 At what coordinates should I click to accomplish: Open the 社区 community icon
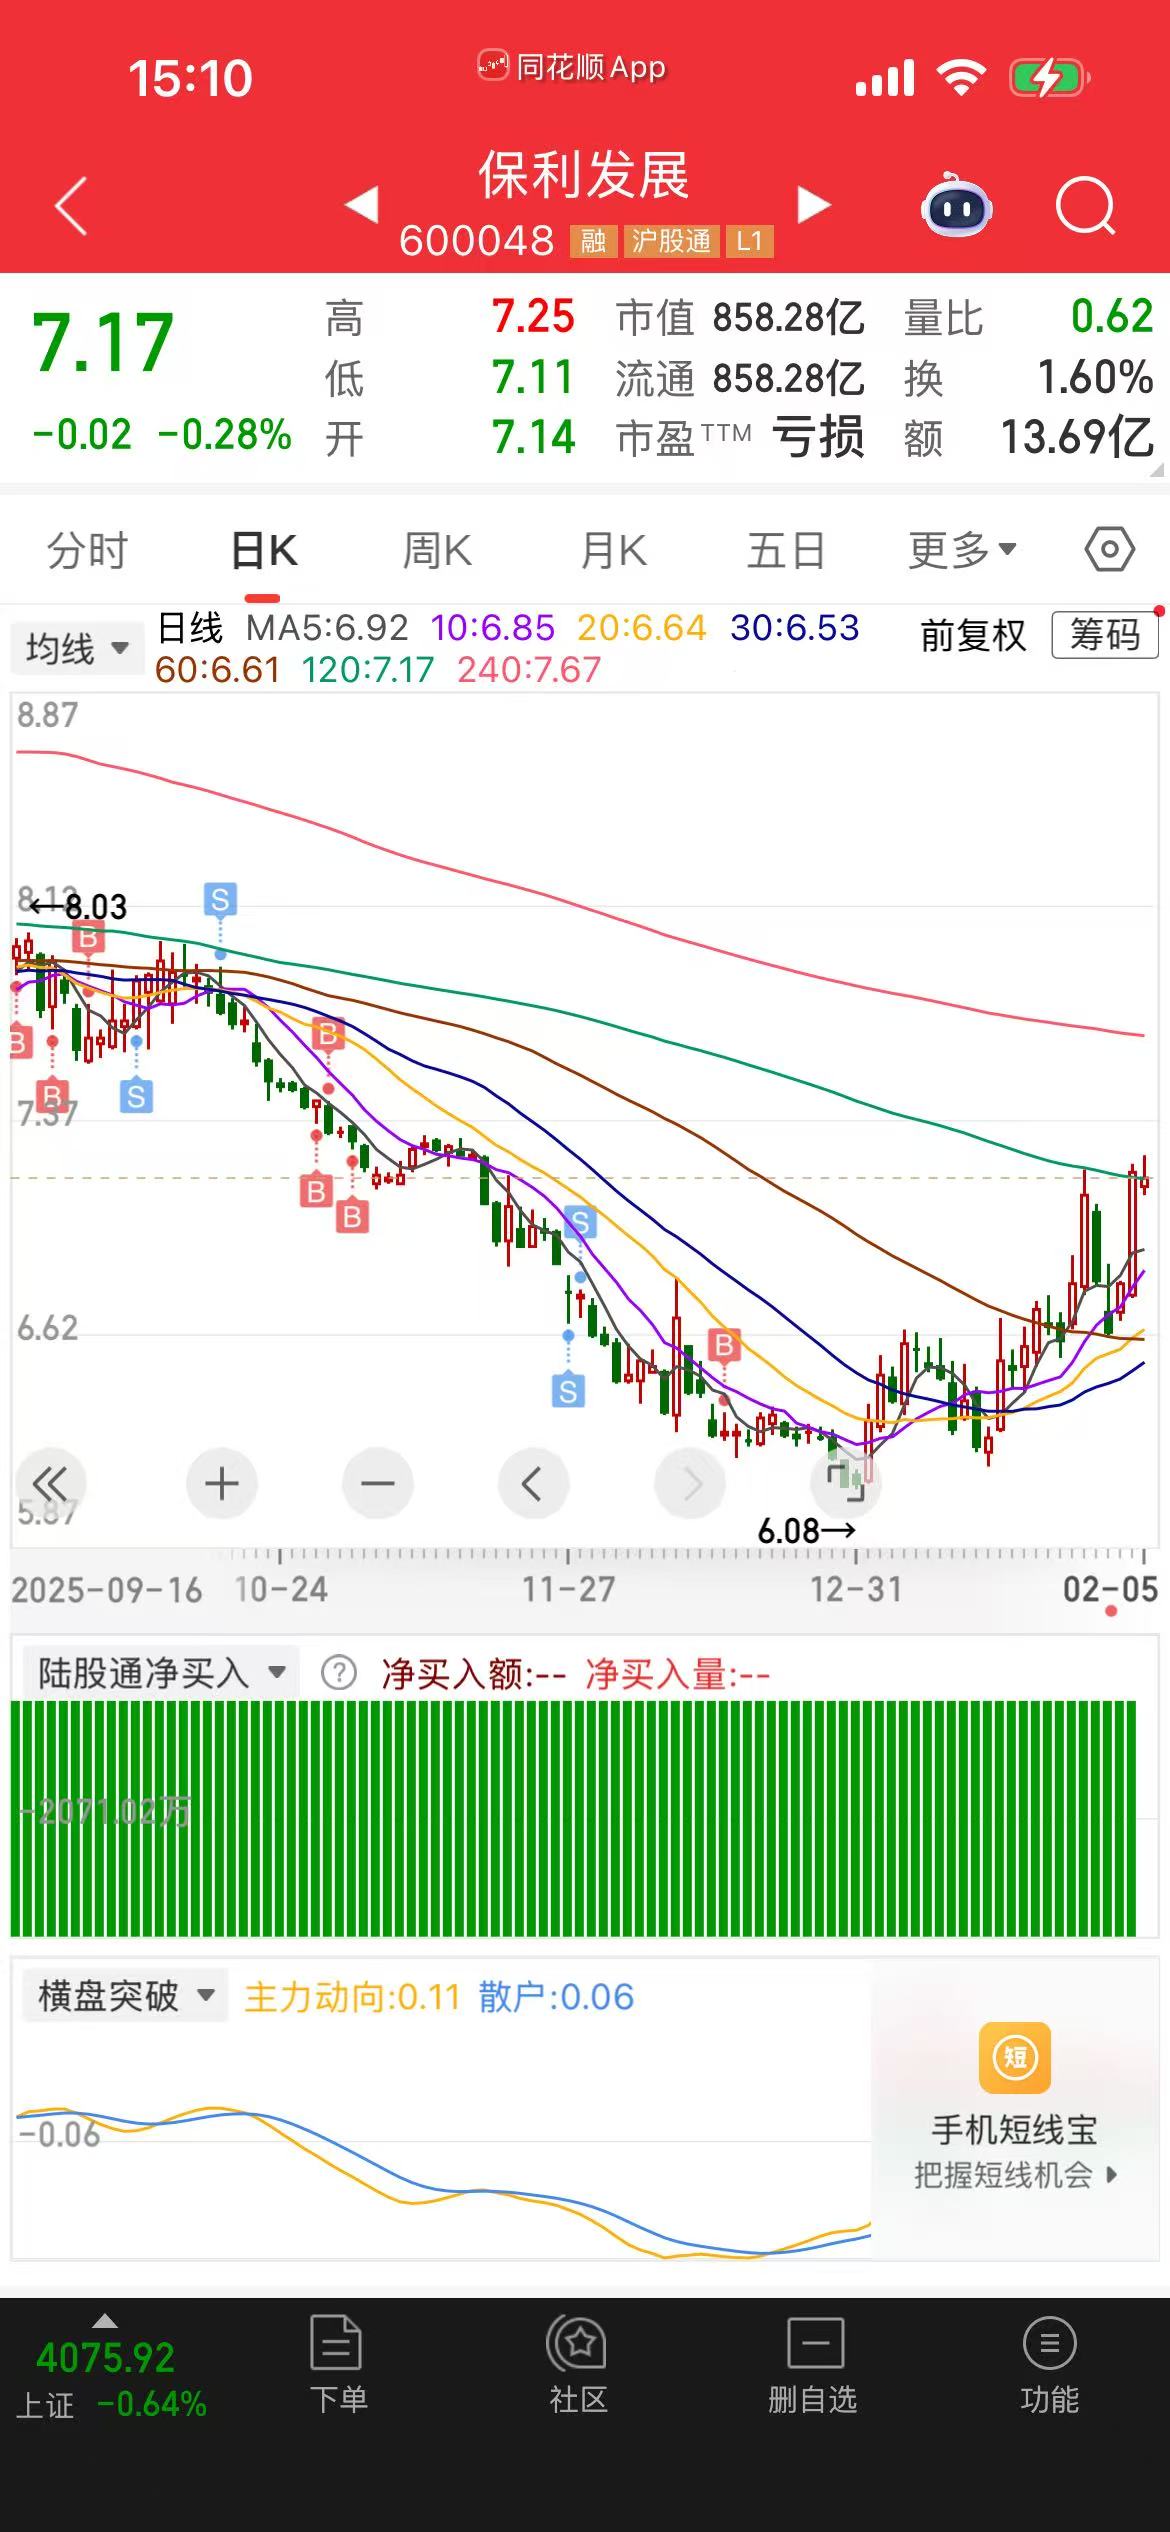pyautogui.click(x=578, y=2366)
